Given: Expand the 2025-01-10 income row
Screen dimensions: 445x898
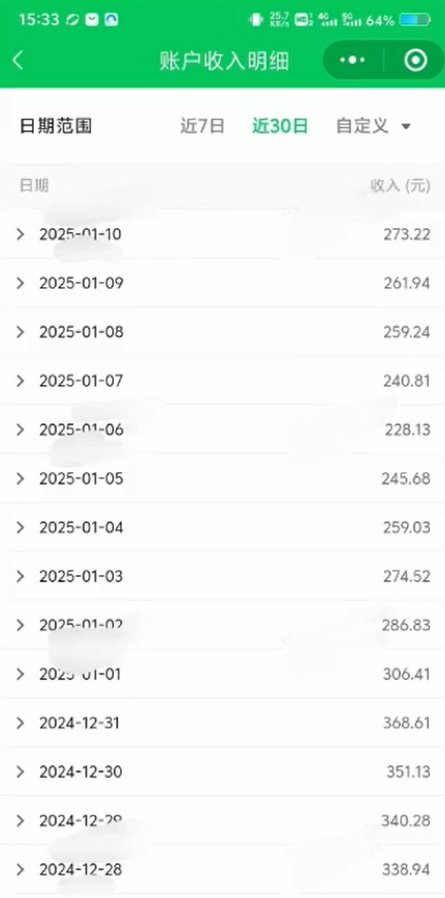Looking at the screenshot, I should pos(222,234).
